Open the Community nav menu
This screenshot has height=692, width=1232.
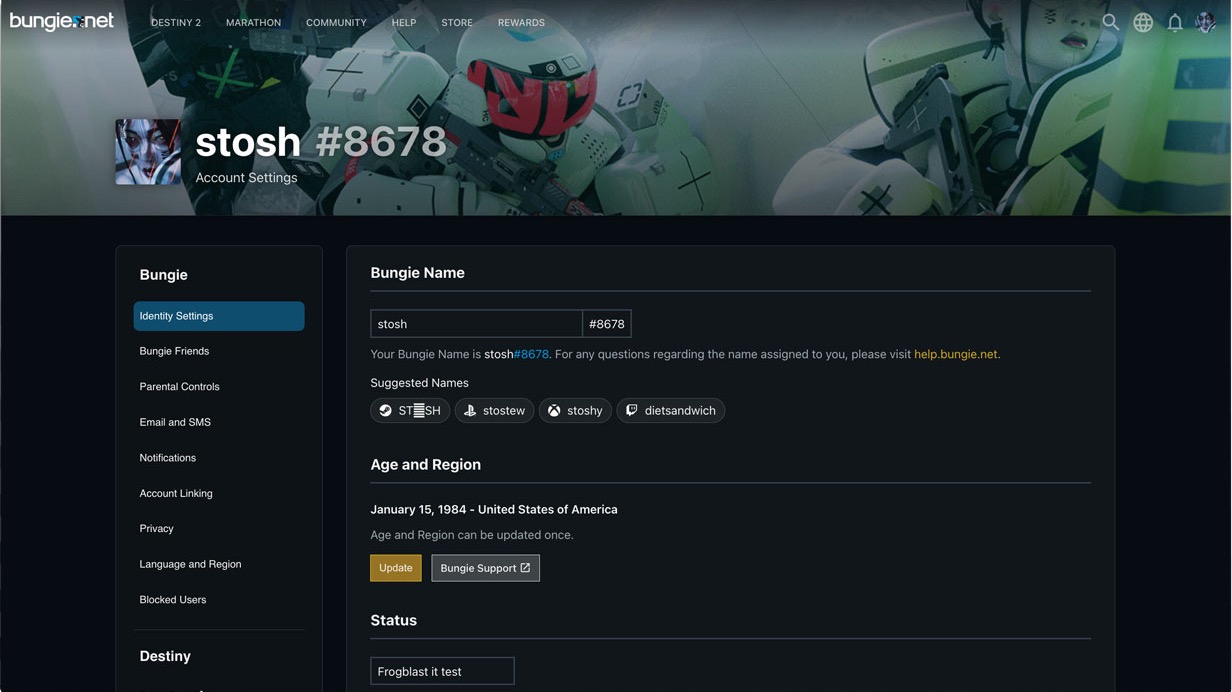click(x=336, y=22)
